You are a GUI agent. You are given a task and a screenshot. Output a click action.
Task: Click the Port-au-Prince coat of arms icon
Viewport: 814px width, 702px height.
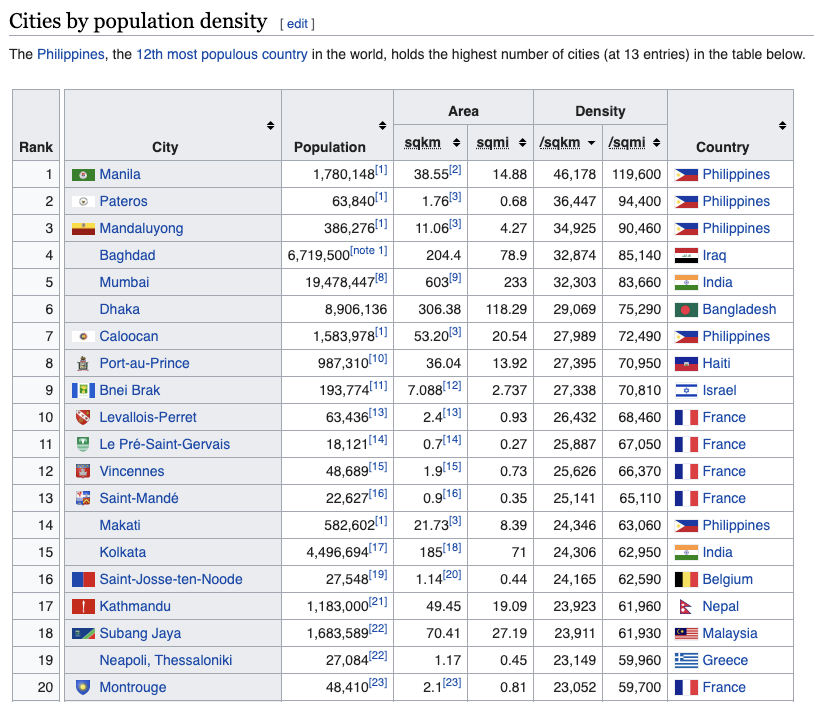(83, 363)
